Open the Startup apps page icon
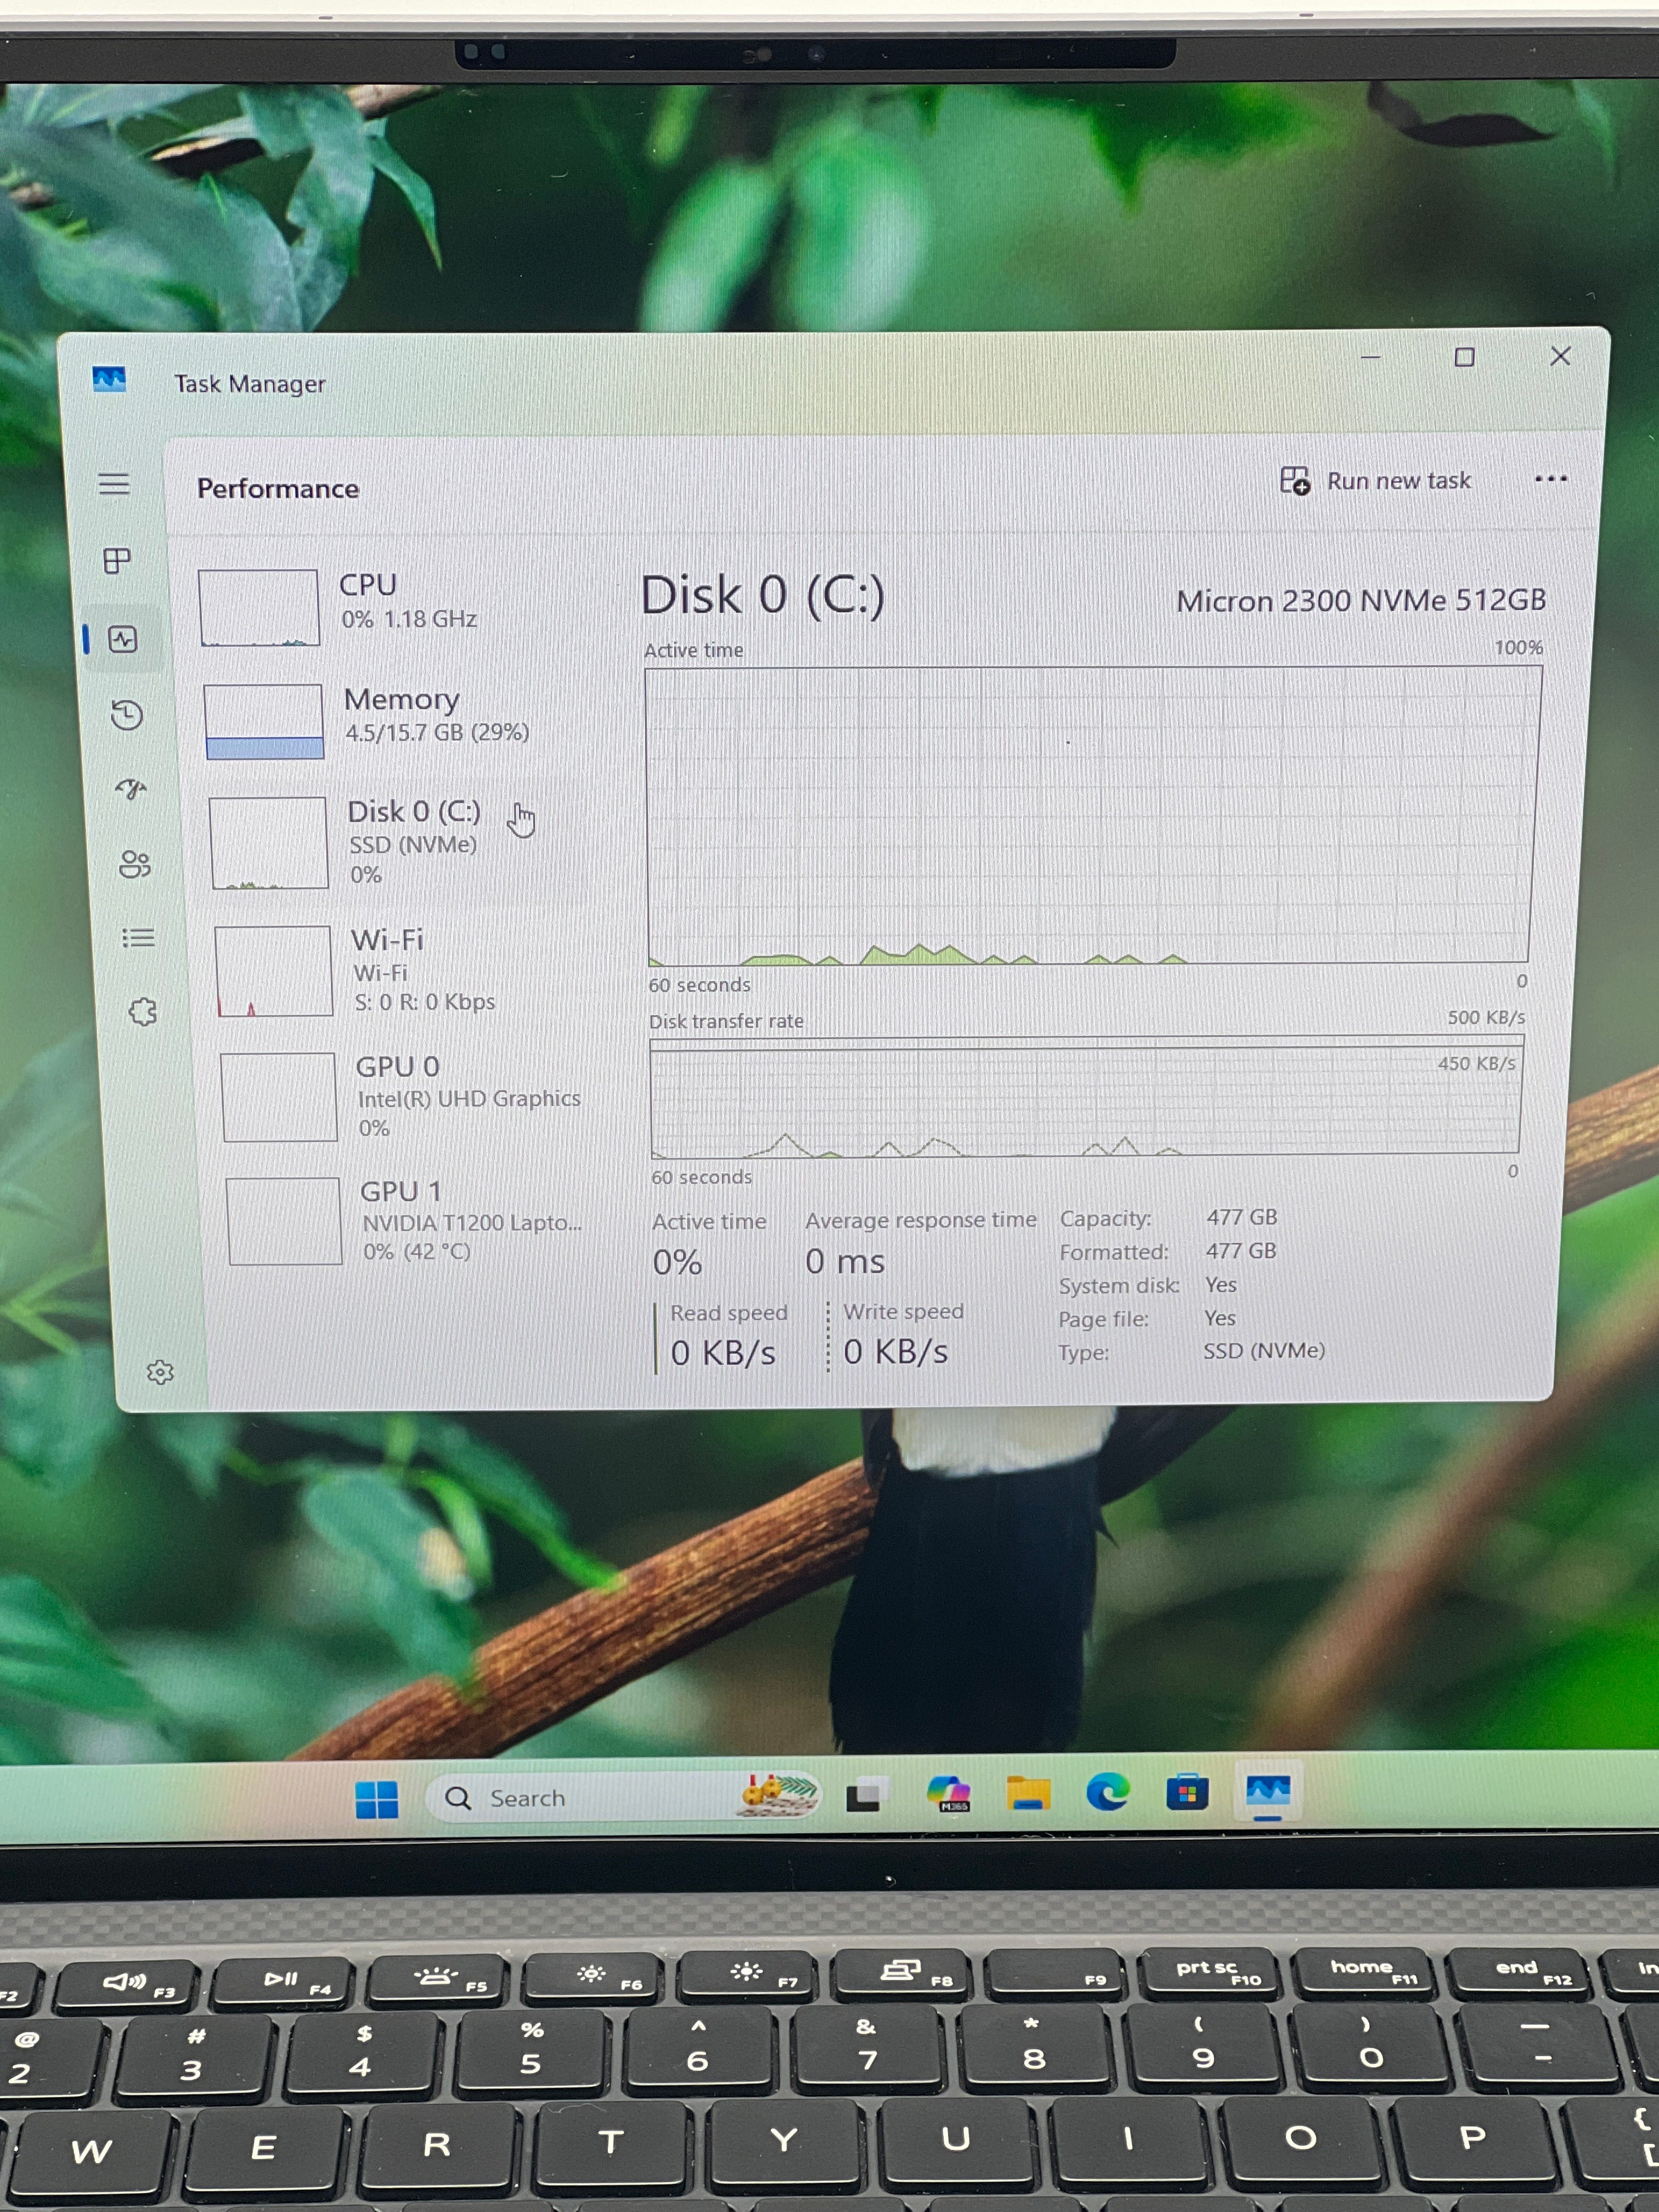1659x2212 pixels. [x=131, y=790]
